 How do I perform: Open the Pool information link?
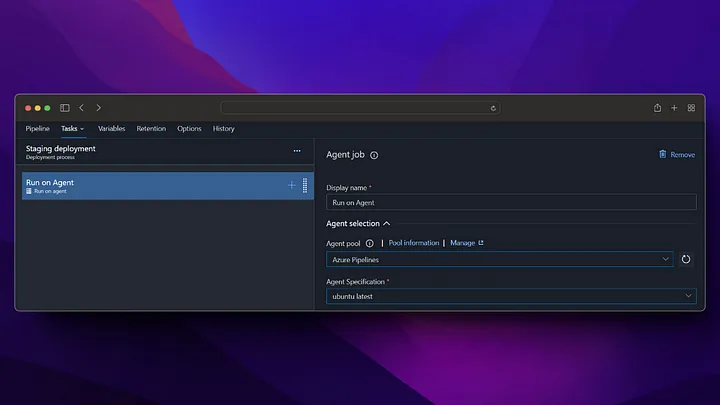coord(414,243)
